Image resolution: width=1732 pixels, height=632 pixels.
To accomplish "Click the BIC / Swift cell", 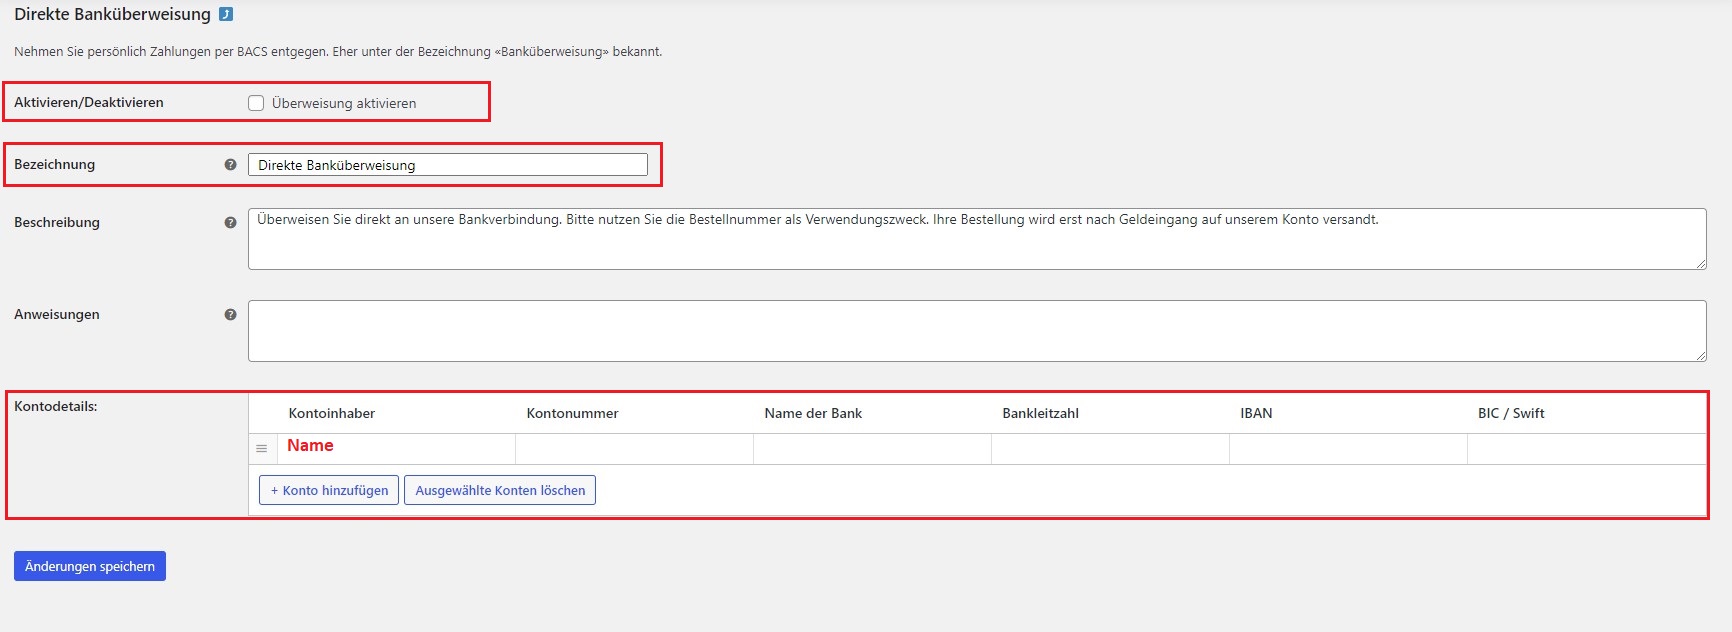I will click(1586, 449).
